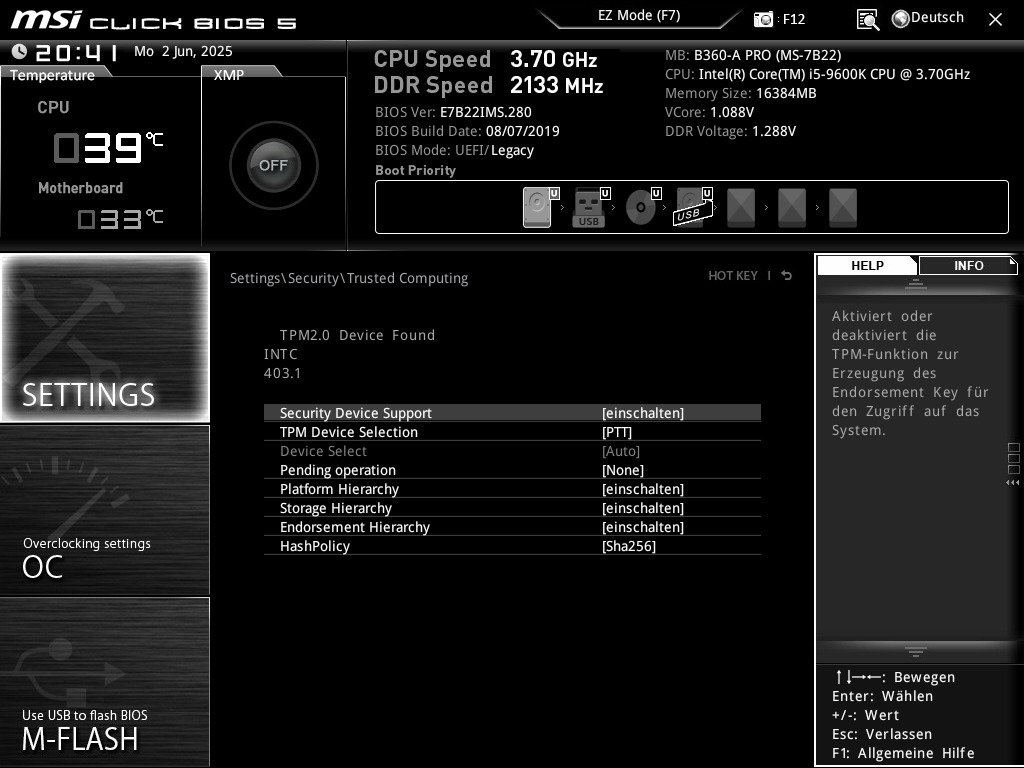Click the help panel bottom scroll handle

tap(916, 650)
